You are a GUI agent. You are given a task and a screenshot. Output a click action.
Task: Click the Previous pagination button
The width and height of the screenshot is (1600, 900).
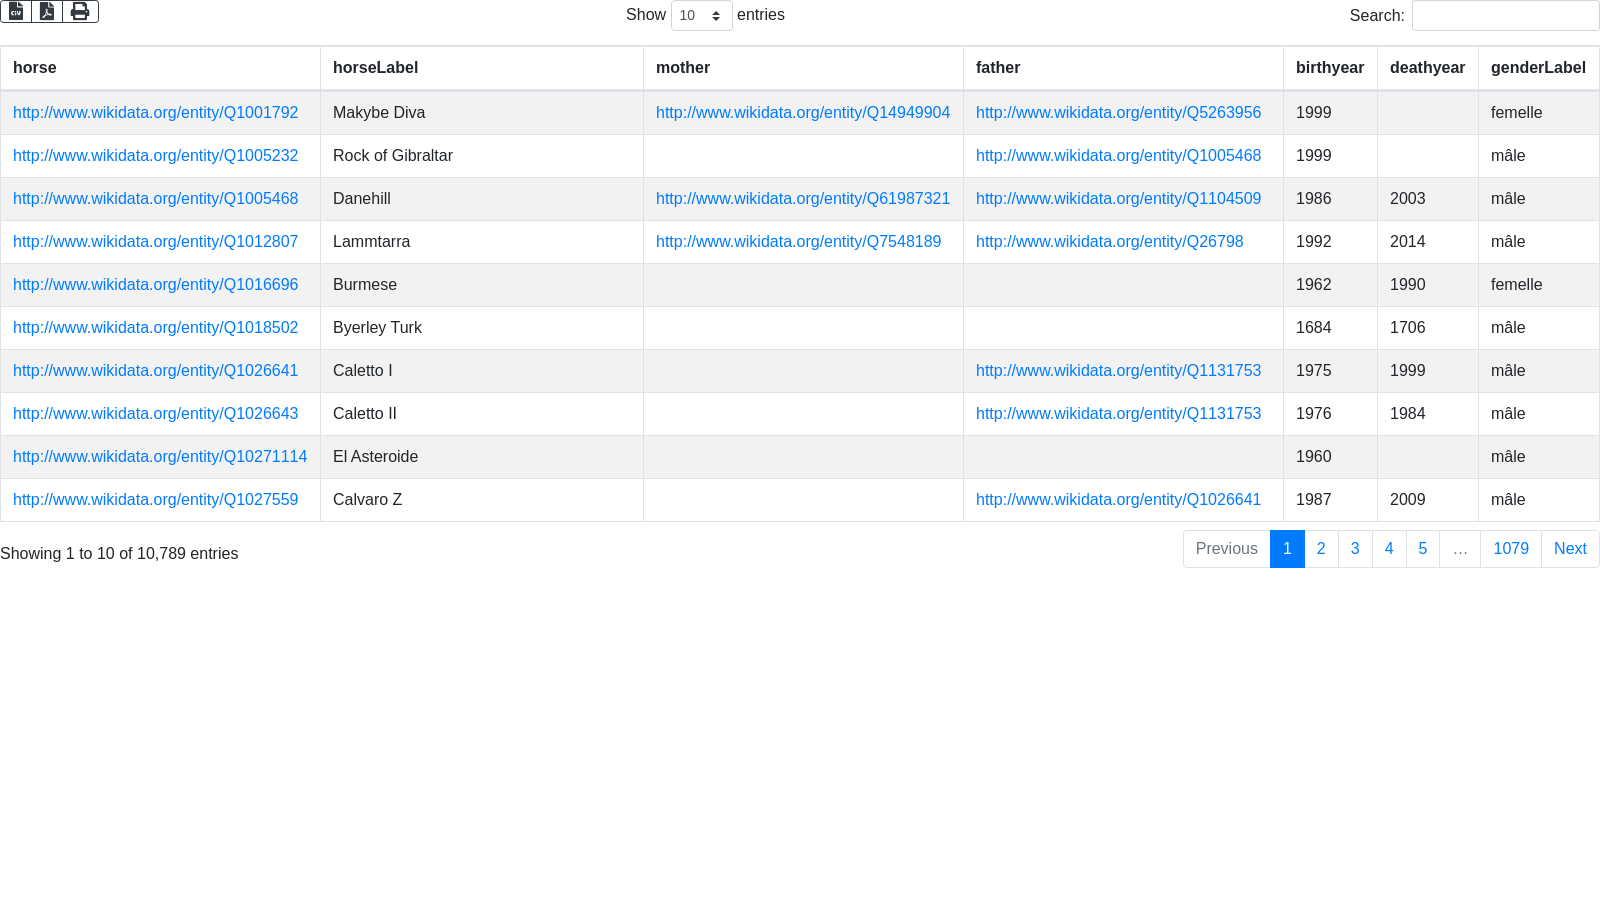pyautogui.click(x=1226, y=549)
